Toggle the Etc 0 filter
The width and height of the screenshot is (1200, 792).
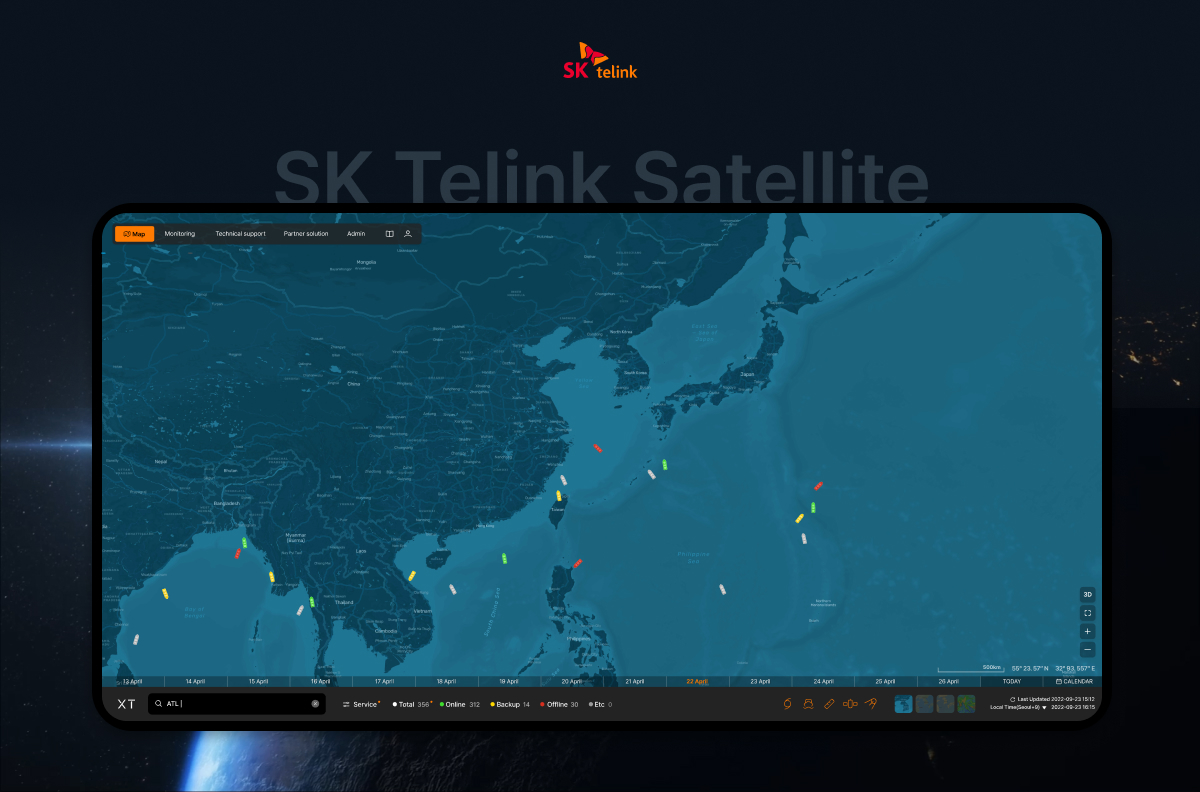pos(600,704)
